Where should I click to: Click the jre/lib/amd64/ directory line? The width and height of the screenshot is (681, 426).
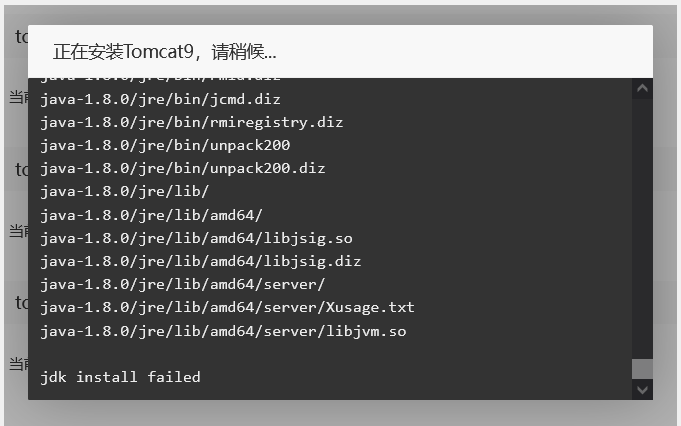click(x=152, y=215)
